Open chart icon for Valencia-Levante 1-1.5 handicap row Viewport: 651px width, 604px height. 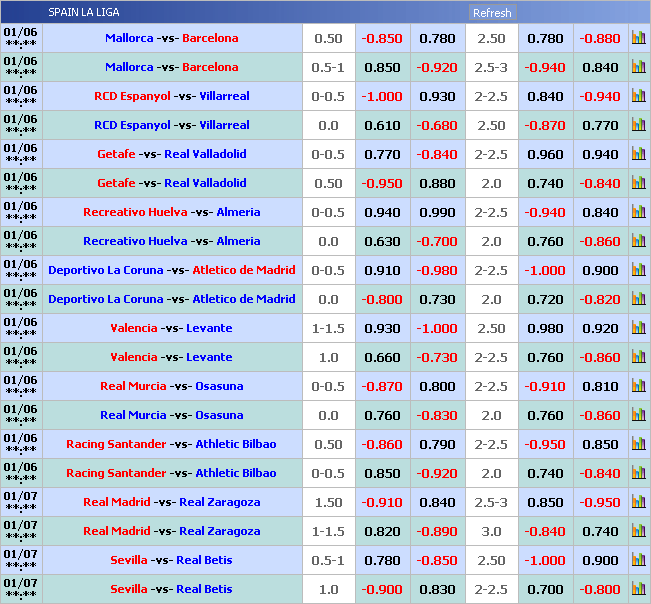point(638,328)
